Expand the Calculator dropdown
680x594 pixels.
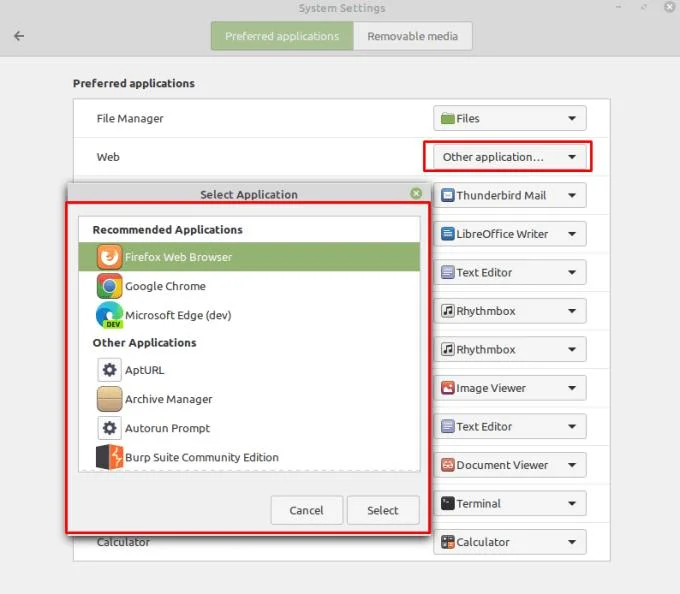pos(510,542)
